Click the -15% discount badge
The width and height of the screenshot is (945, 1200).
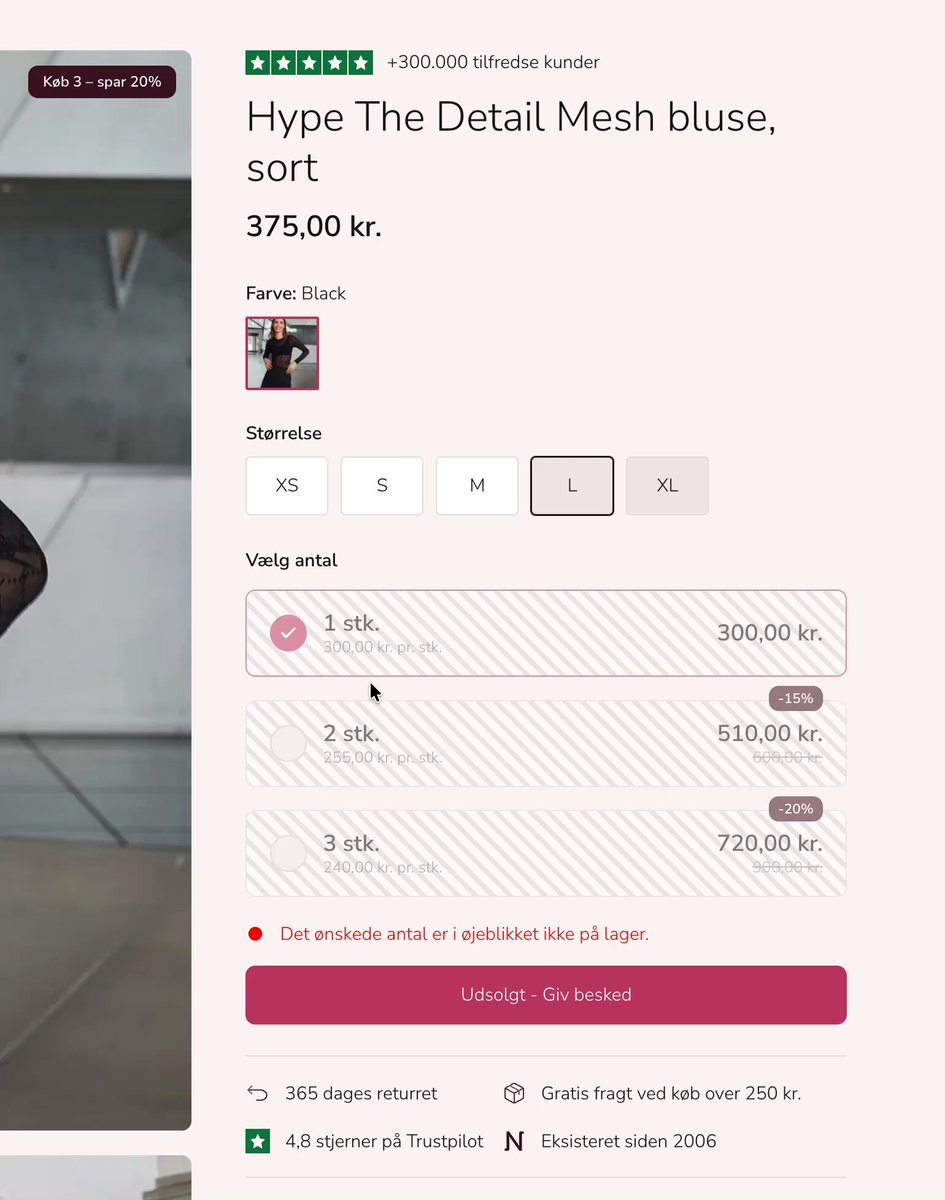click(796, 698)
